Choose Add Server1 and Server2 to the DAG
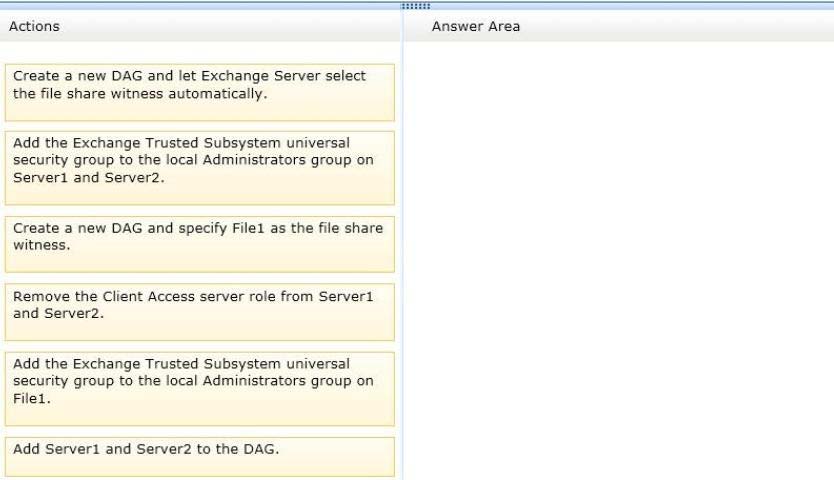Screen dimensions: 834x480 (200, 457)
